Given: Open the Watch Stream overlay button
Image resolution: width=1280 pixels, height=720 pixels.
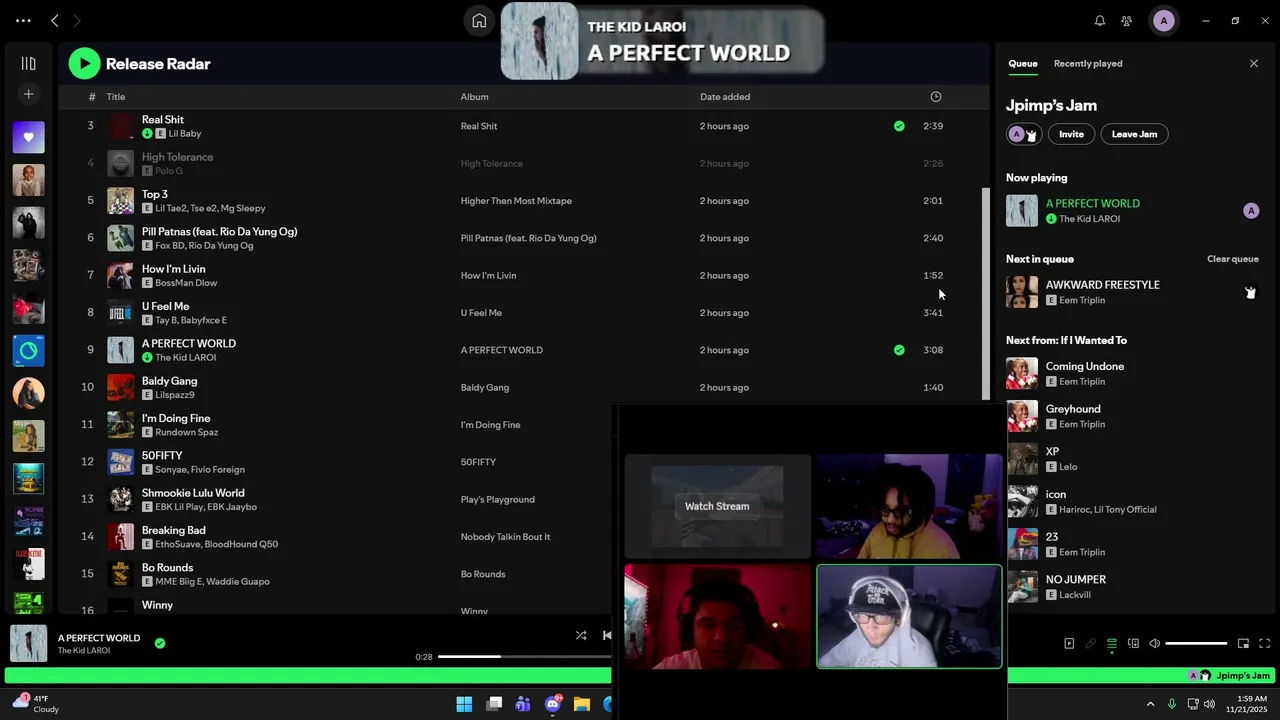Looking at the screenshot, I should (717, 506).
